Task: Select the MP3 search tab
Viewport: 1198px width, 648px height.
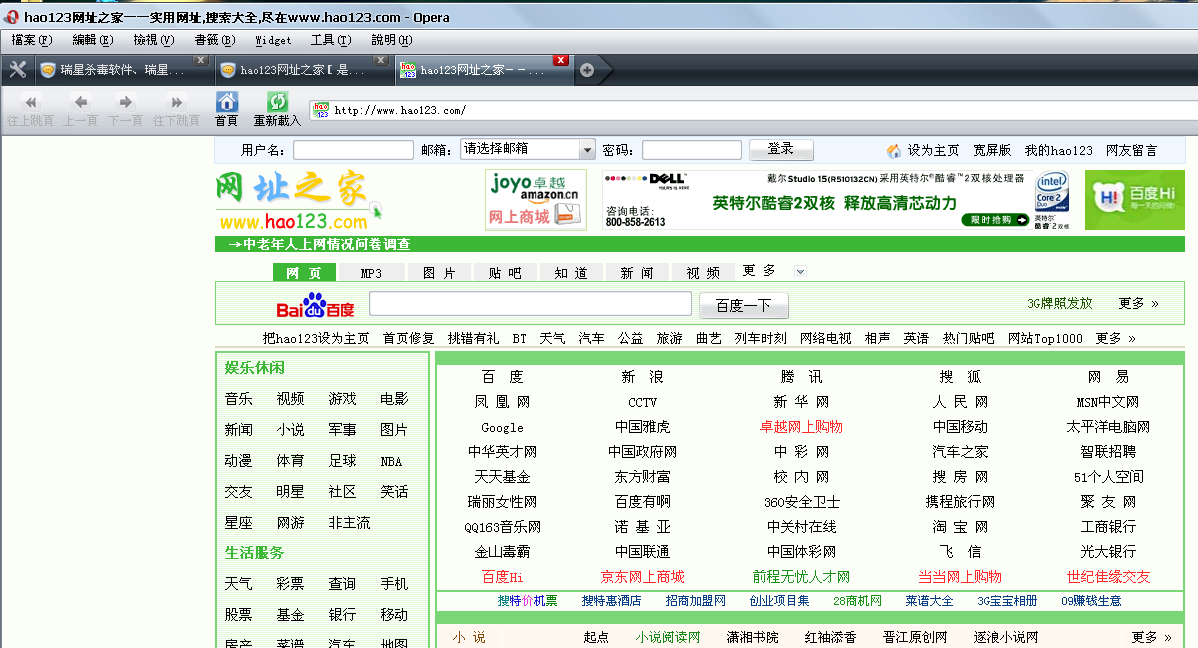Action: pyautogui.click(x=371, y=273)
